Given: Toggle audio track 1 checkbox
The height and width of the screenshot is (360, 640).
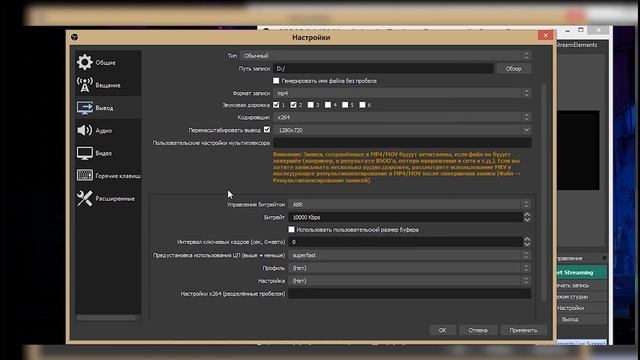Looking at the screenshot, I should 276,105.
